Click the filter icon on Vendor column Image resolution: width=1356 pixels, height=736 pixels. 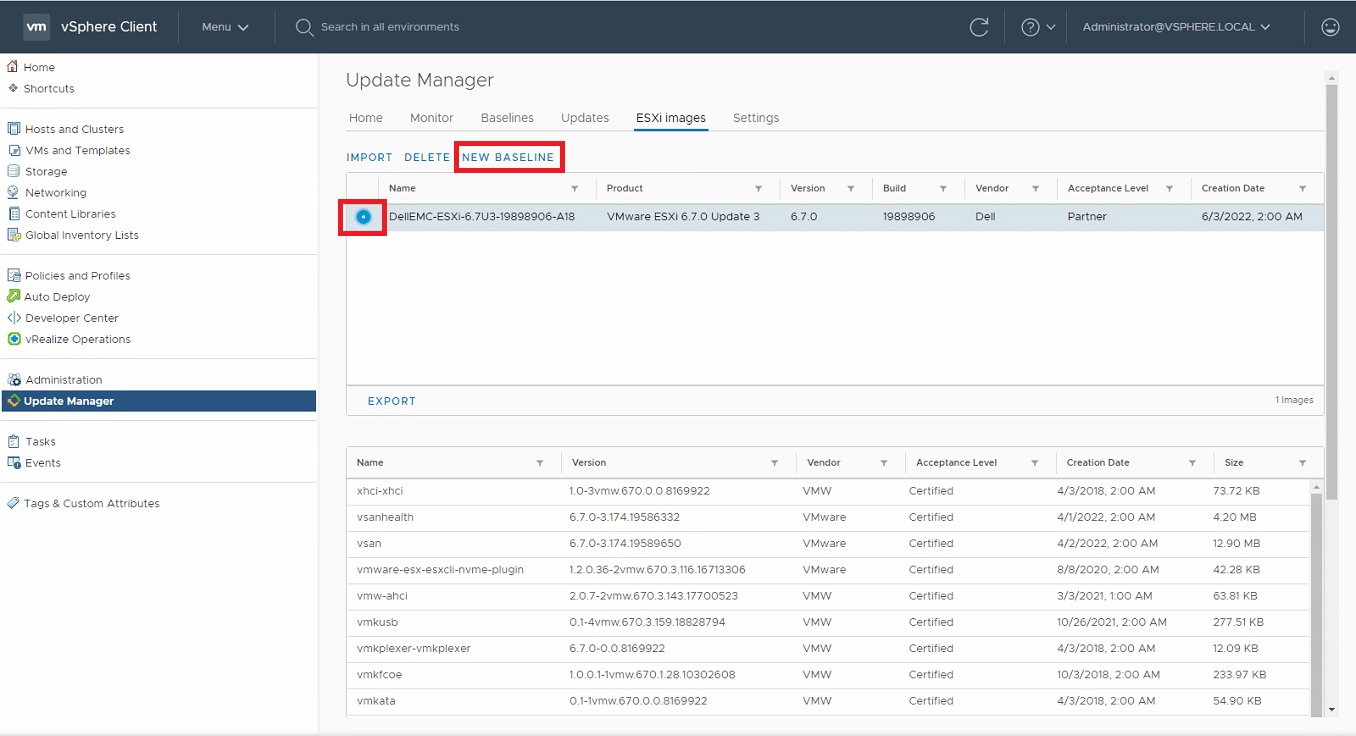coord(1036,188)
